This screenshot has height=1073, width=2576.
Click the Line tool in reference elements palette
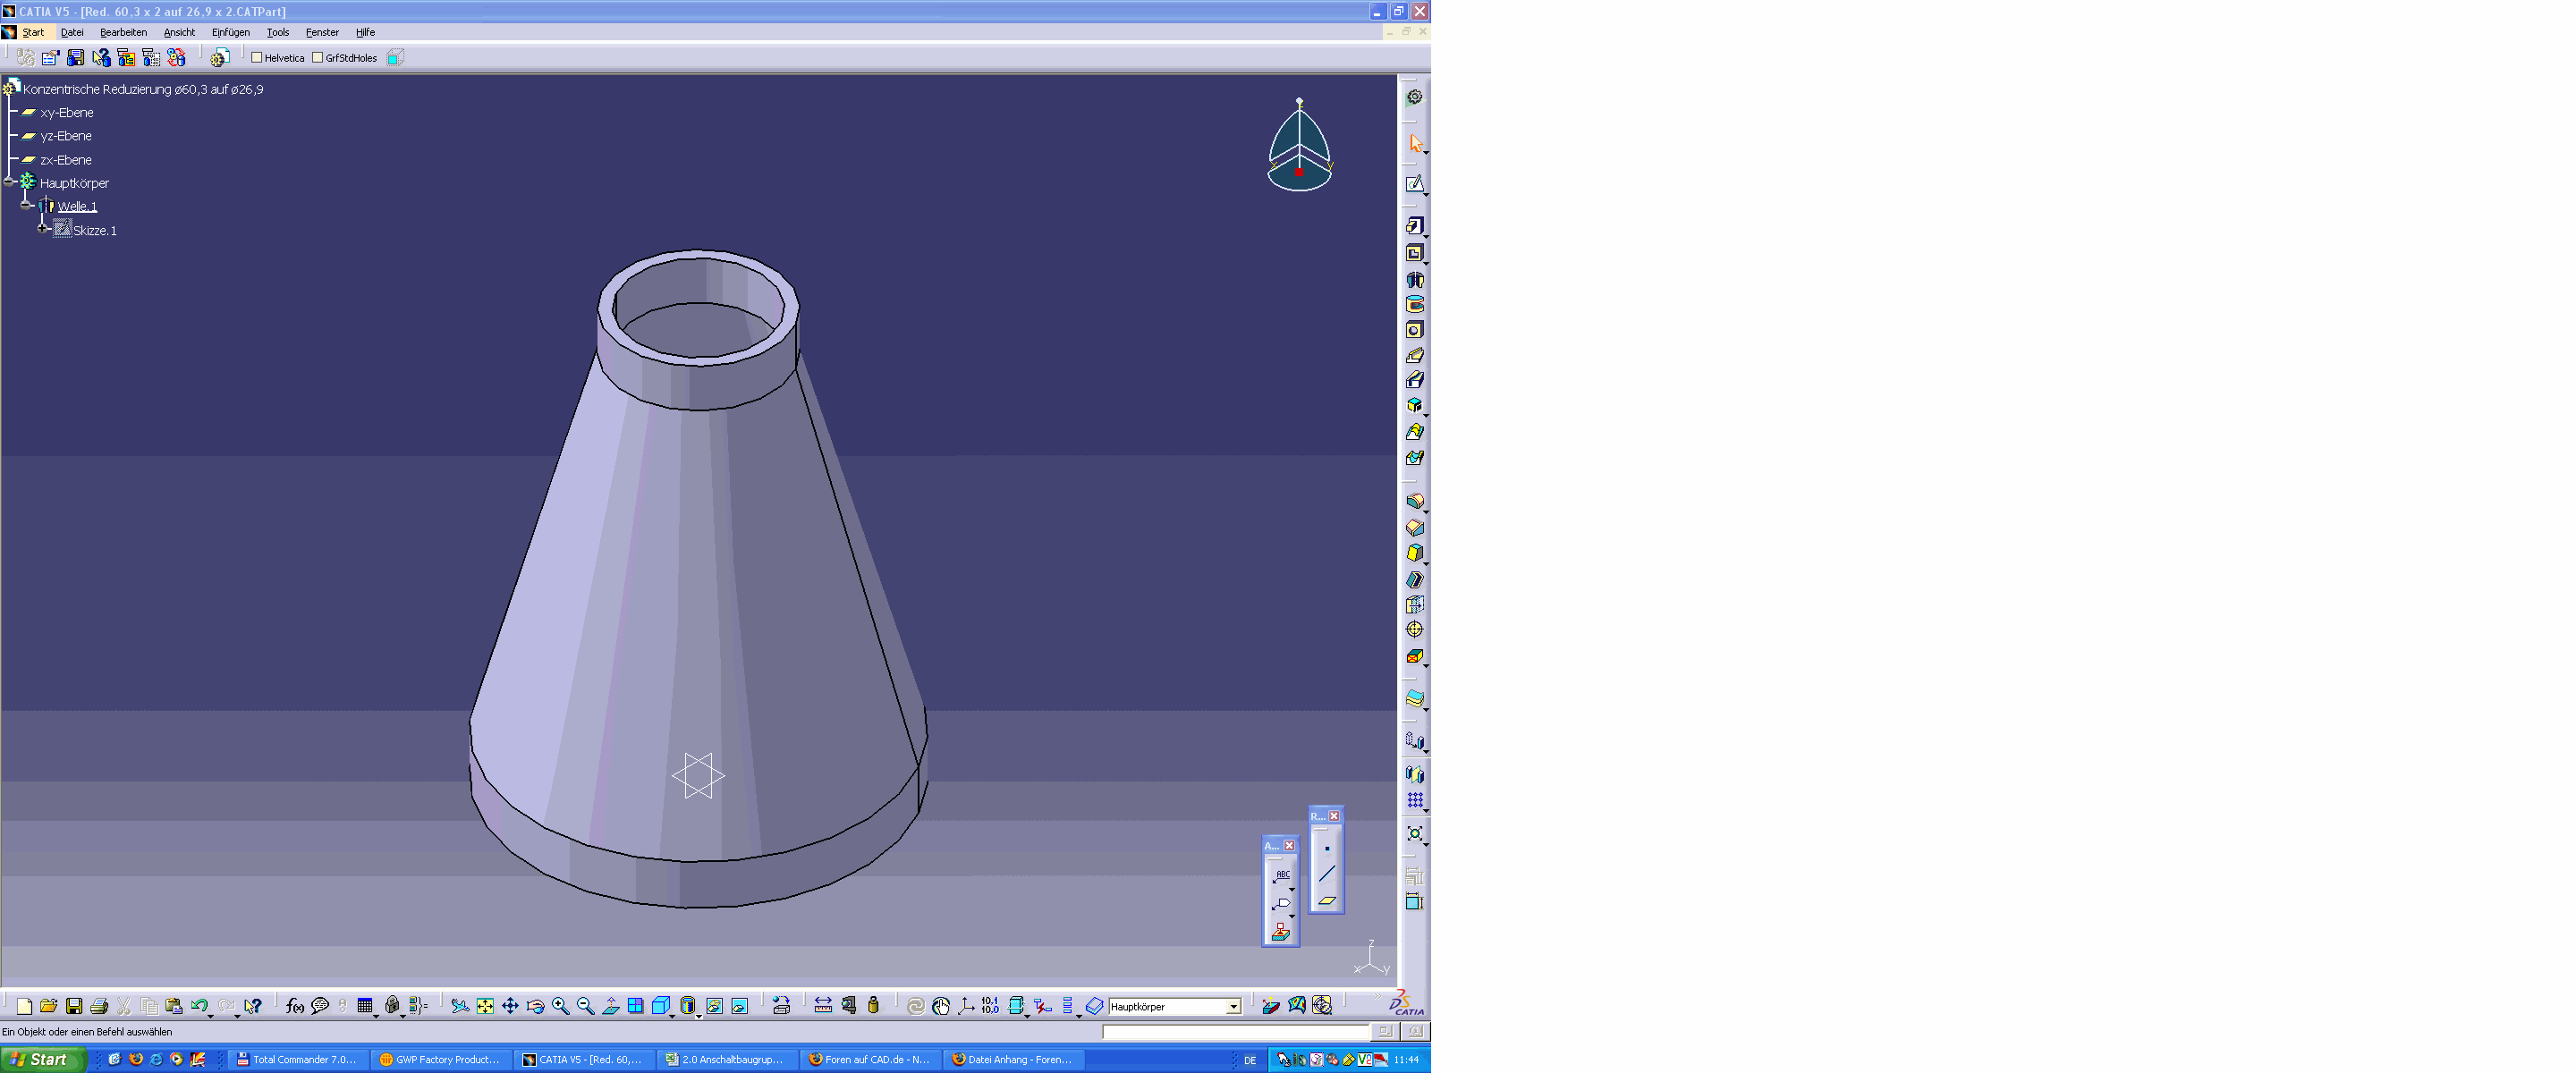[1326, 874]
